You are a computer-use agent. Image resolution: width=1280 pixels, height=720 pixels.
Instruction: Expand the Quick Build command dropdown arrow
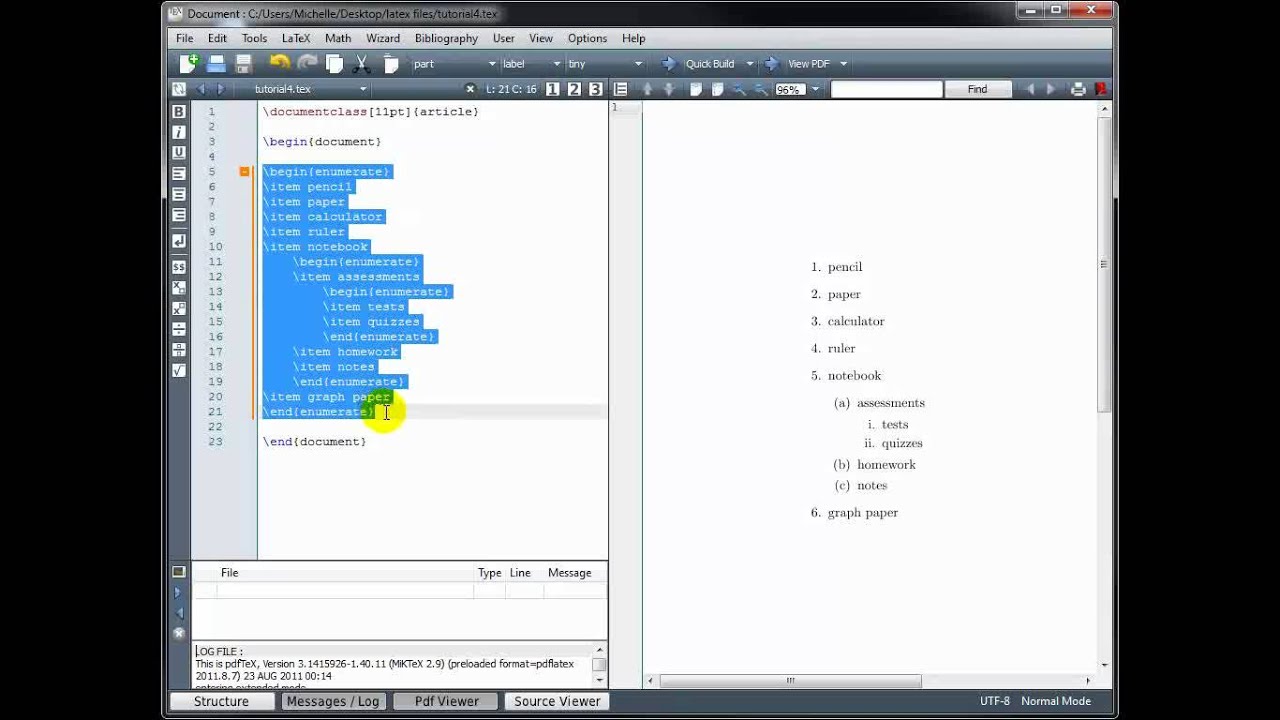click(749, 64)
